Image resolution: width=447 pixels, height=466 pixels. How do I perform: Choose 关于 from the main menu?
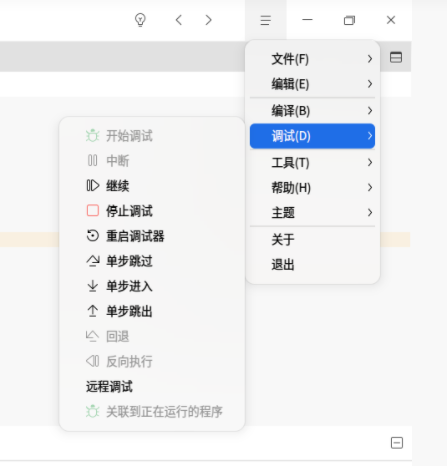click(312, 239)
